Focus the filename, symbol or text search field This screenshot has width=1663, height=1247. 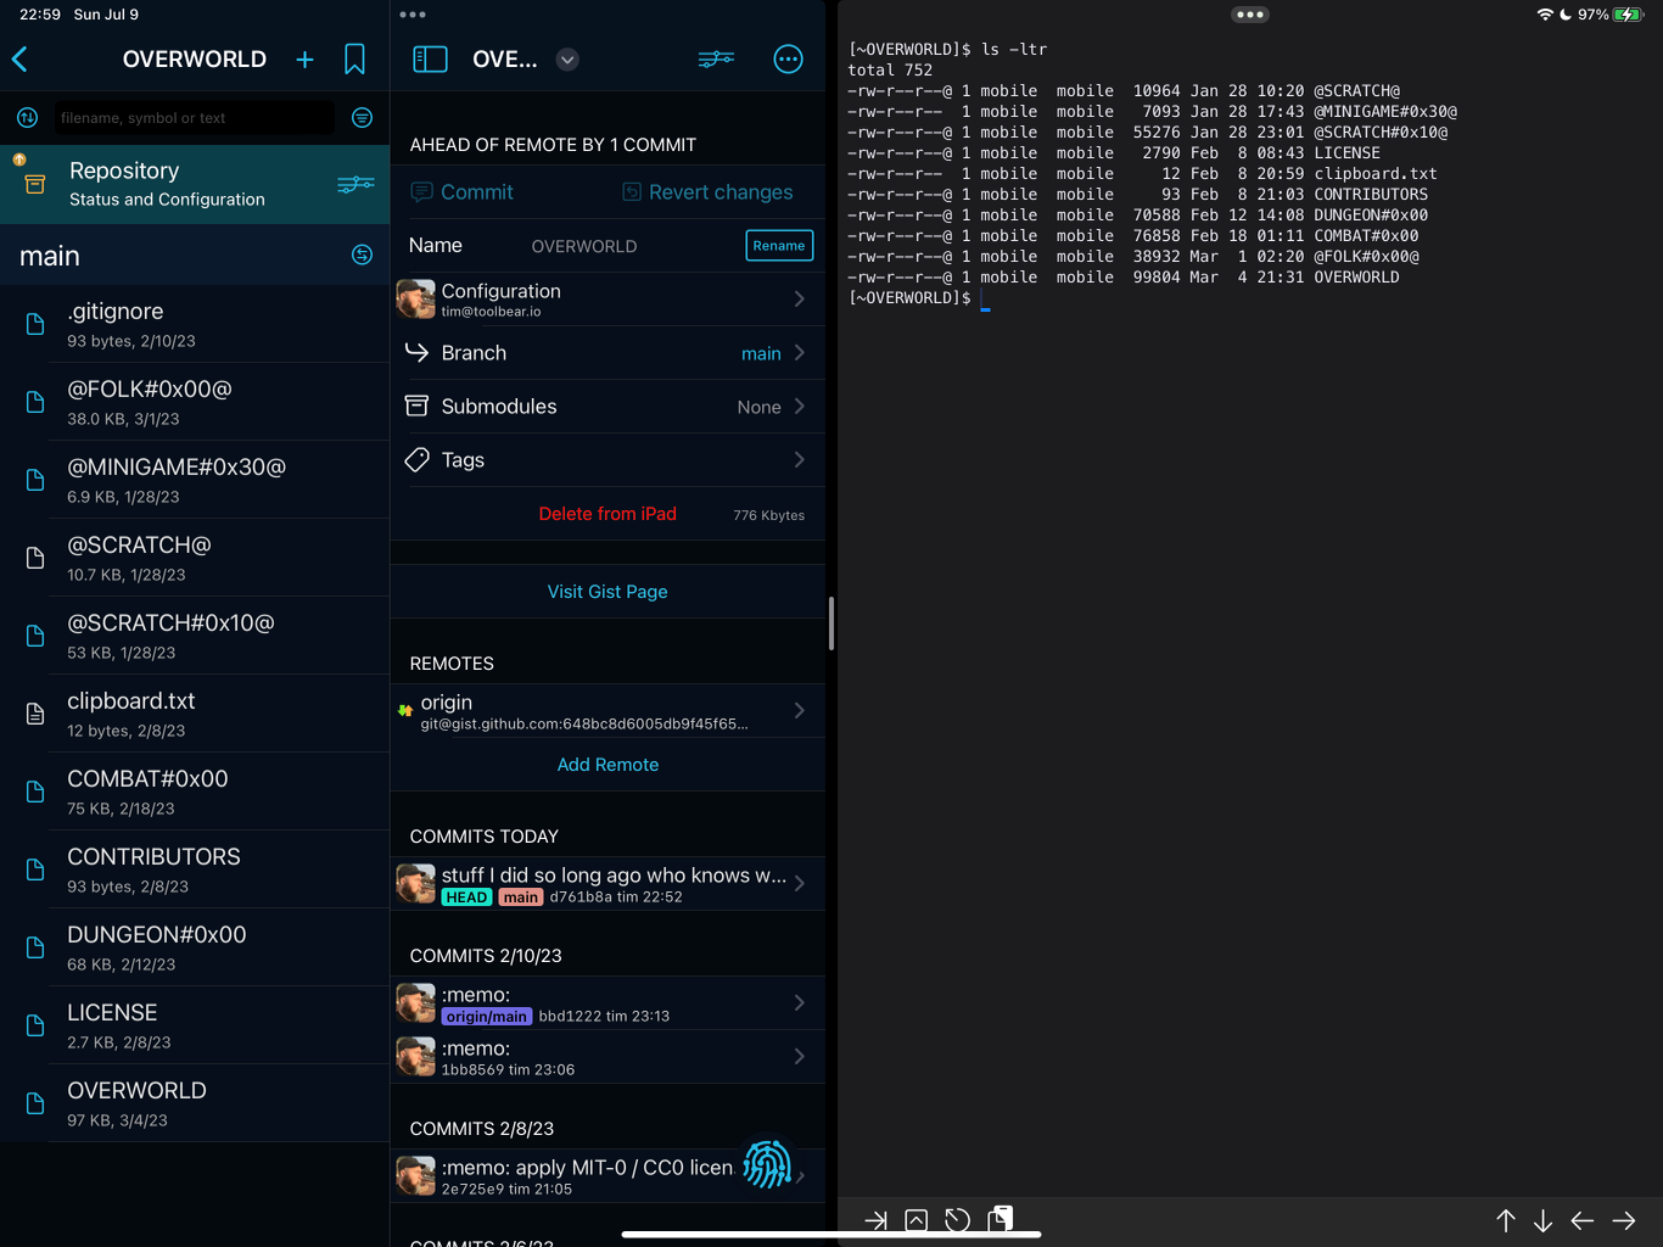pos(194,118)
